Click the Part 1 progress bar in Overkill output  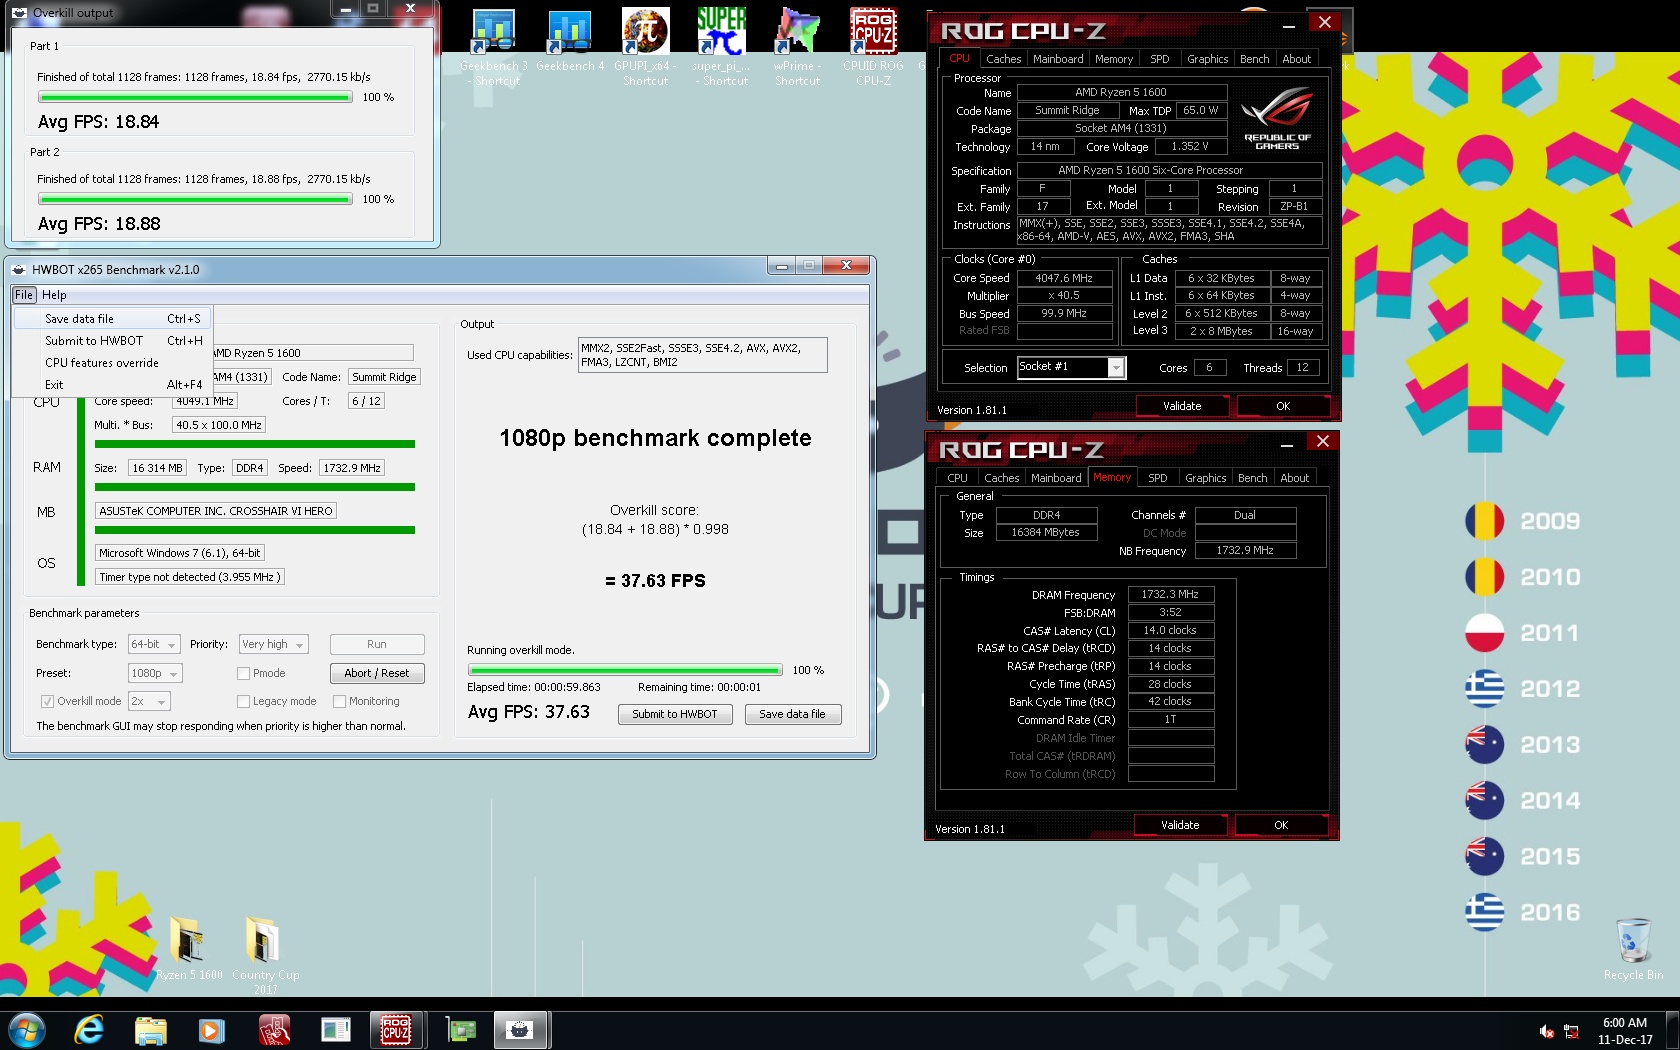tap(195, 97)
